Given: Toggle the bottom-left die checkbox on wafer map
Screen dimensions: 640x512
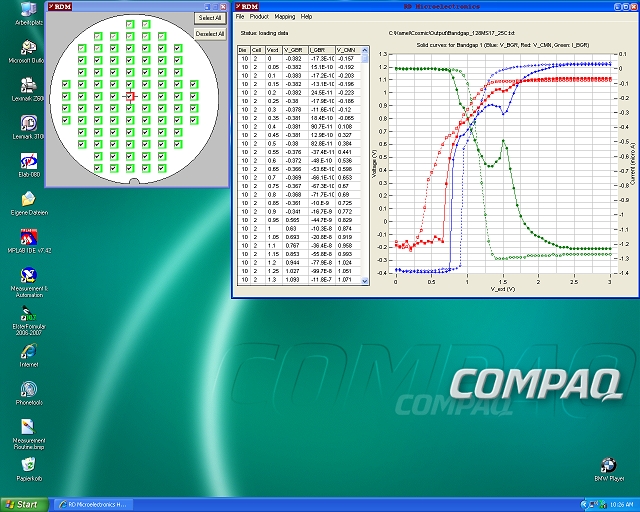Looking at the screenshot, I should [x=98, y=168].
